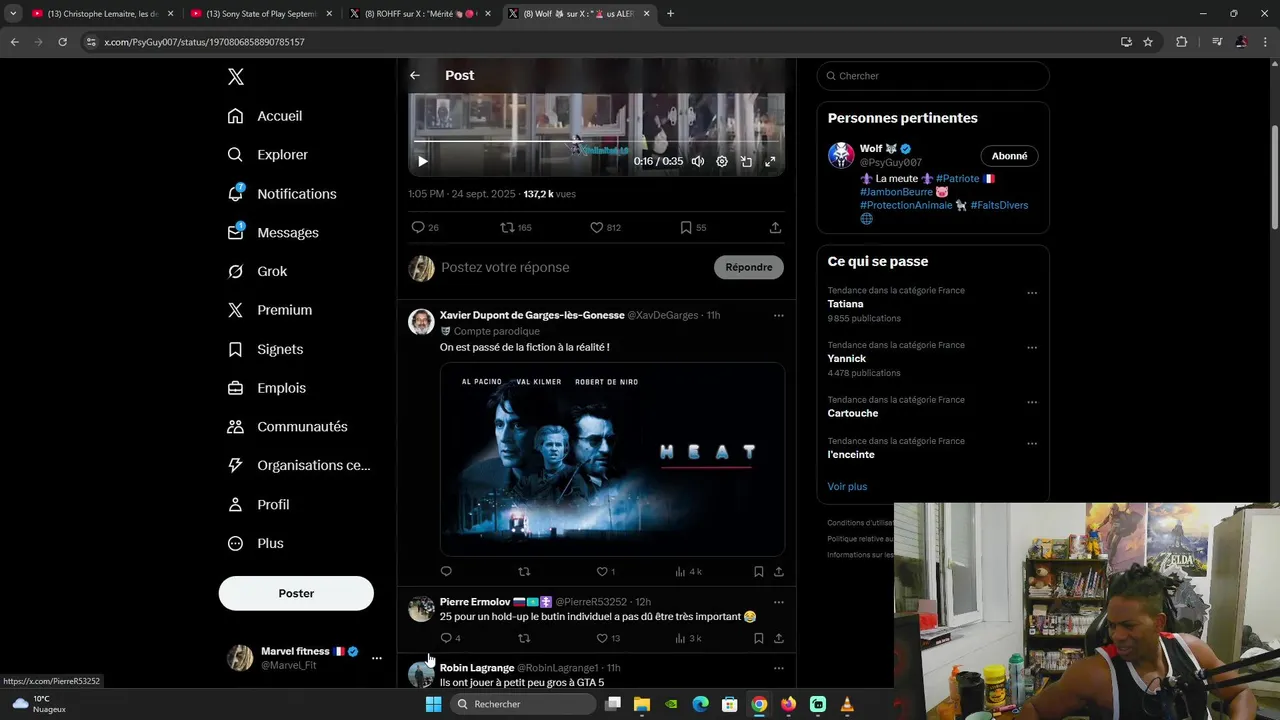
Task: Like Xavier Dupont's comment
Action: (x=606, y=572)
